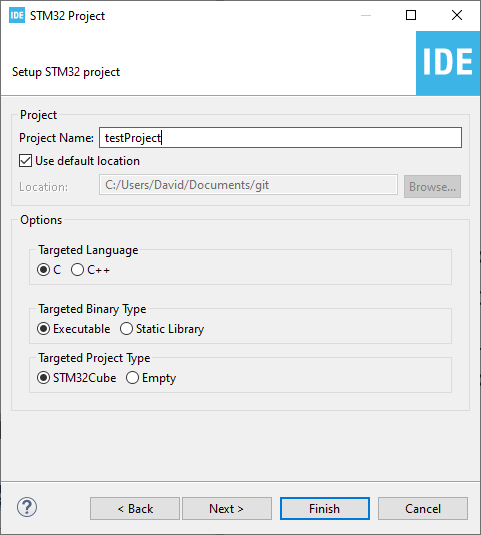Select Empty project type
The height and width of the screenshot is (535, 481).
(x=132, y=378)
